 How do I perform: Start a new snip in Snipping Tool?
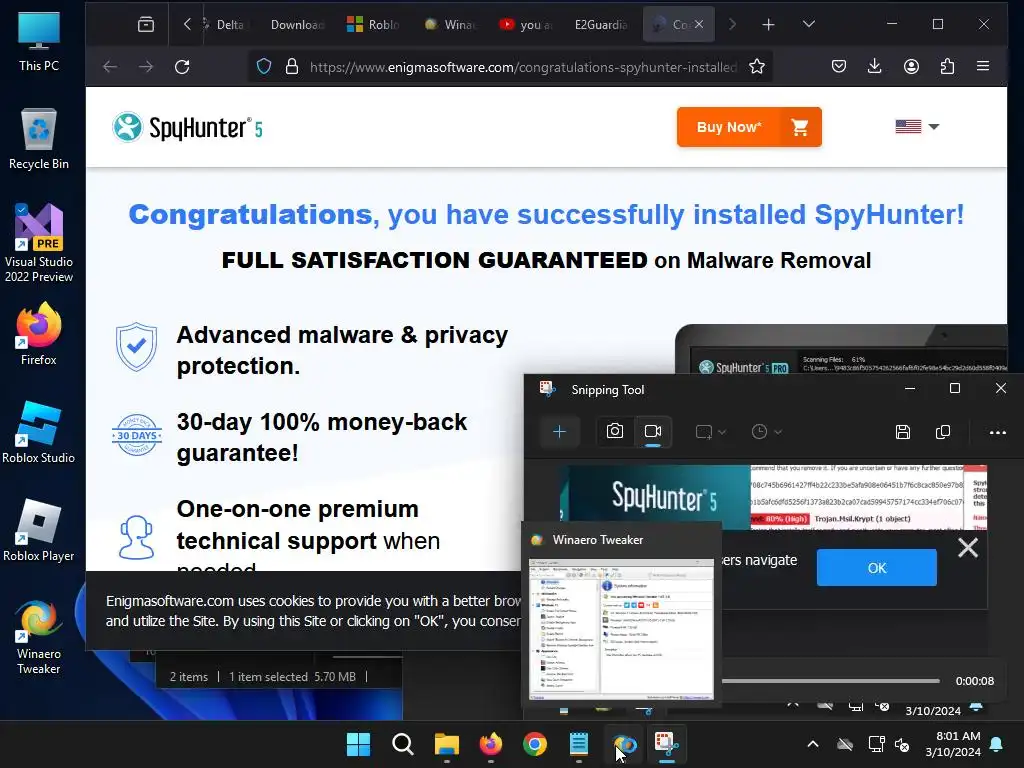click(x=560, y=432)
